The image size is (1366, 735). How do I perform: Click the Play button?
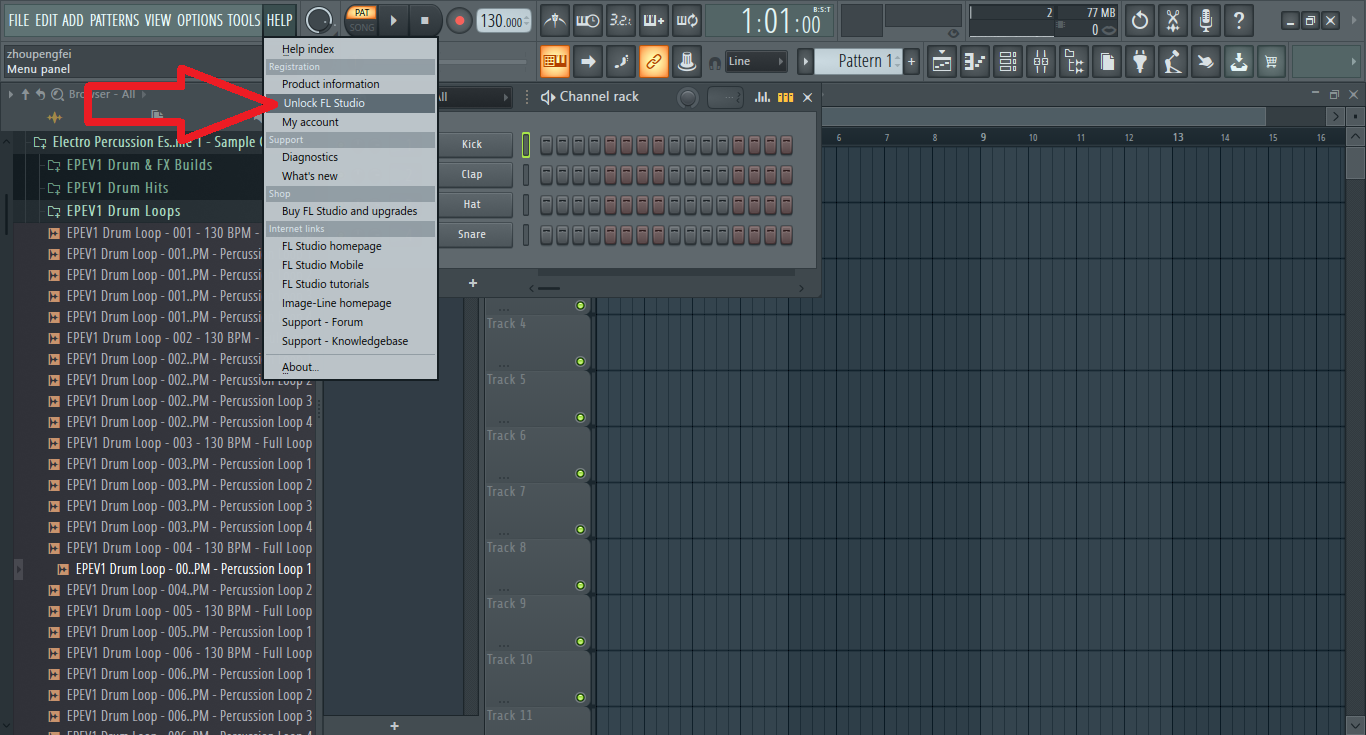(393, 20)
